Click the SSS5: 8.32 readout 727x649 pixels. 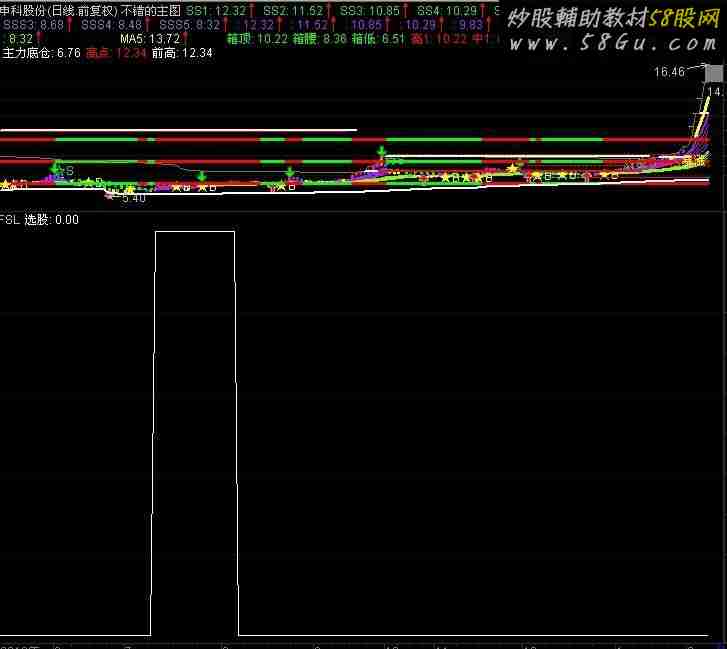point(190,24)
